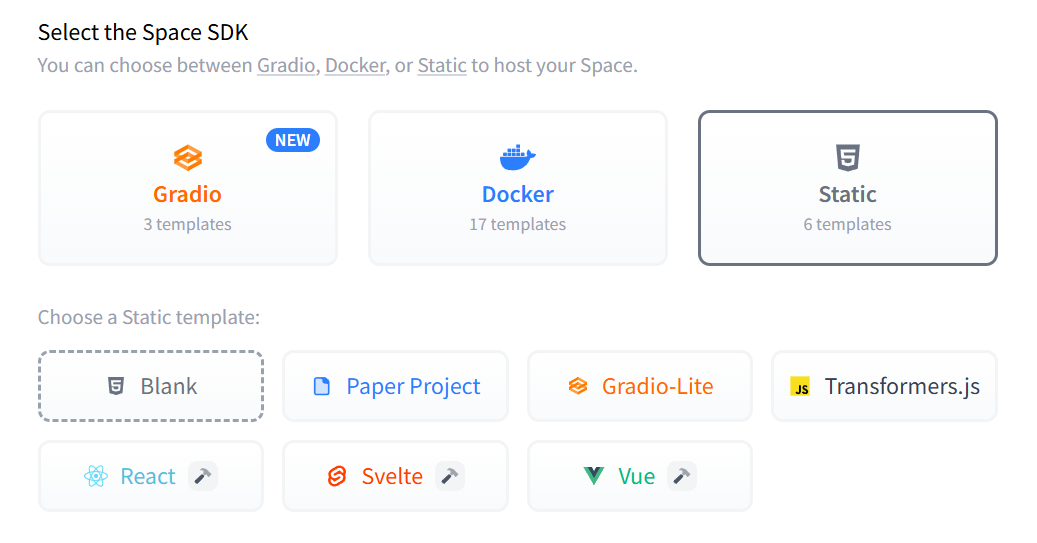Click the Vue logo icon

point(594,477)
